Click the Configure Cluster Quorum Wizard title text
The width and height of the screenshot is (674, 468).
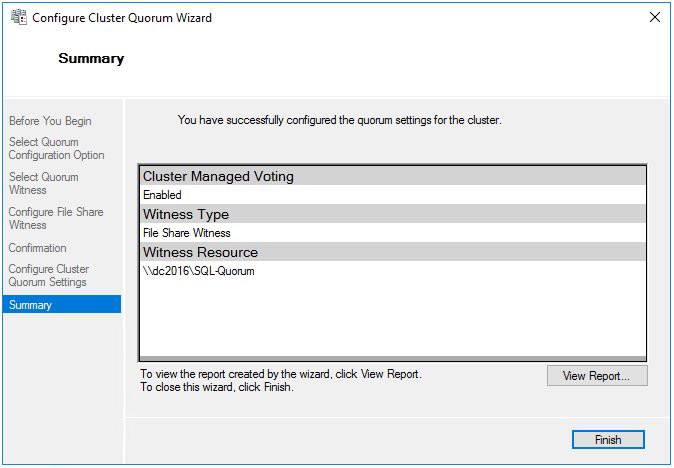click(x=123, y=18)
